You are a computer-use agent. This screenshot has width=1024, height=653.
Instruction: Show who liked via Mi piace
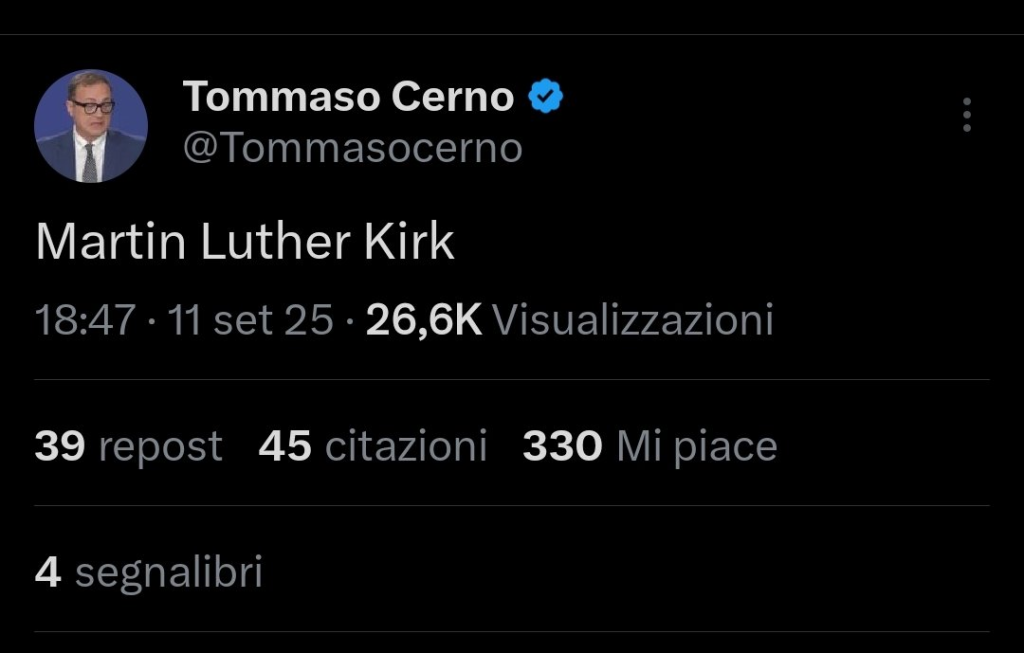(697, 447)
